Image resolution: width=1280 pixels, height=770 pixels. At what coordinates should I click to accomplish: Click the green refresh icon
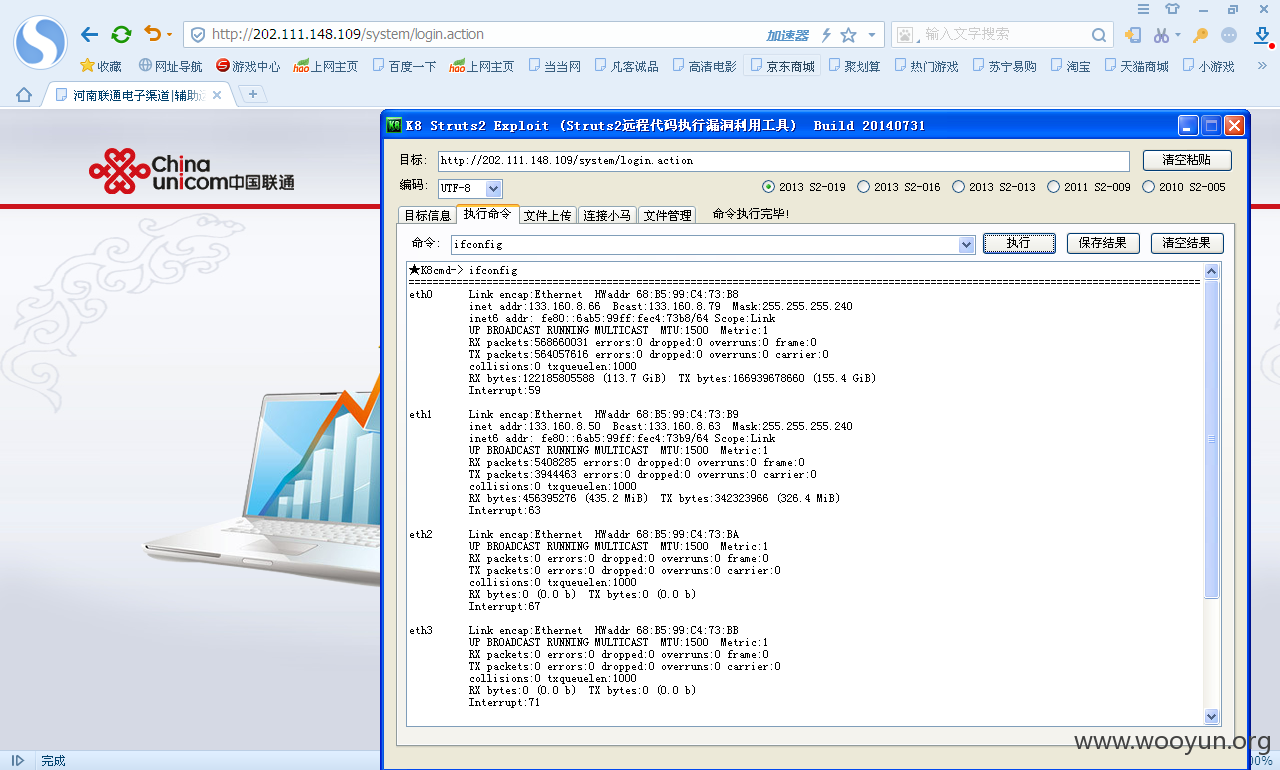121,35
